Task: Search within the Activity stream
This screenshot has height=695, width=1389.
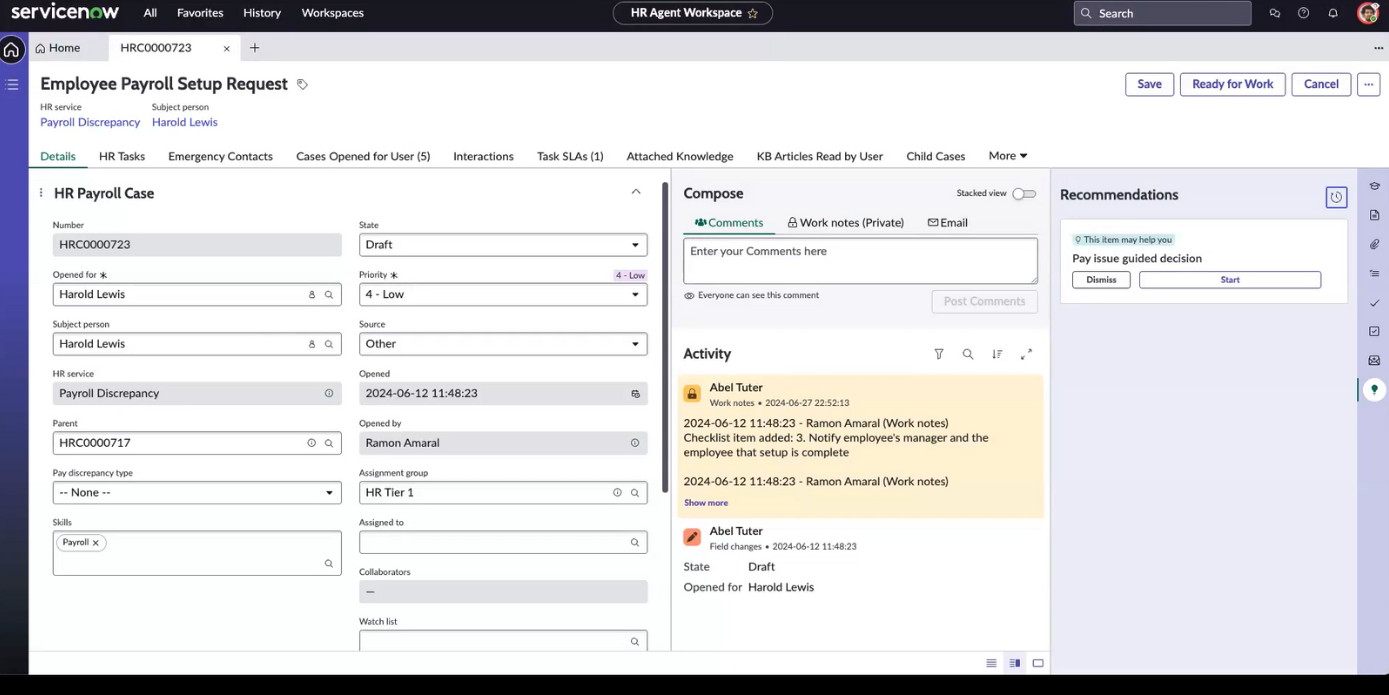Action: 967,354
